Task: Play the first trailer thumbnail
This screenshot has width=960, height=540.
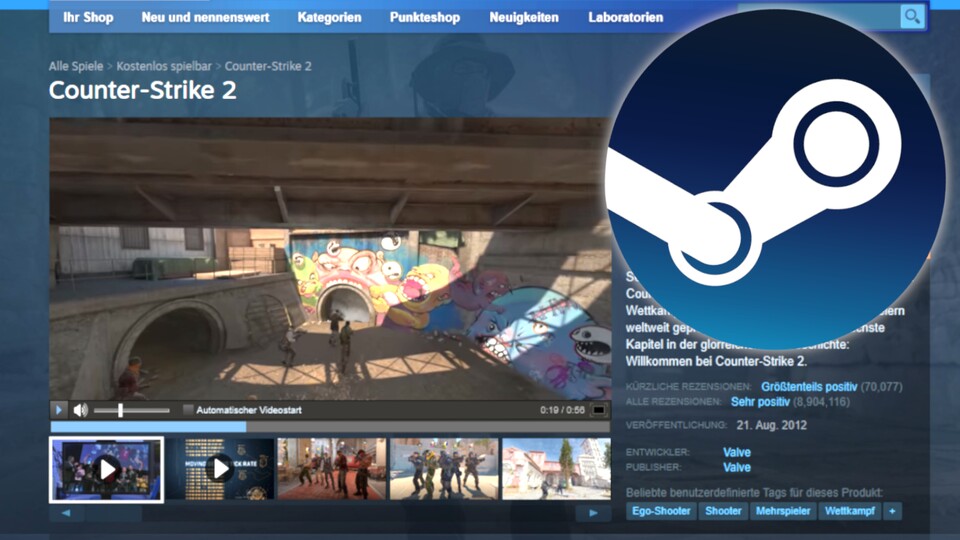Action: pos(106,469)
